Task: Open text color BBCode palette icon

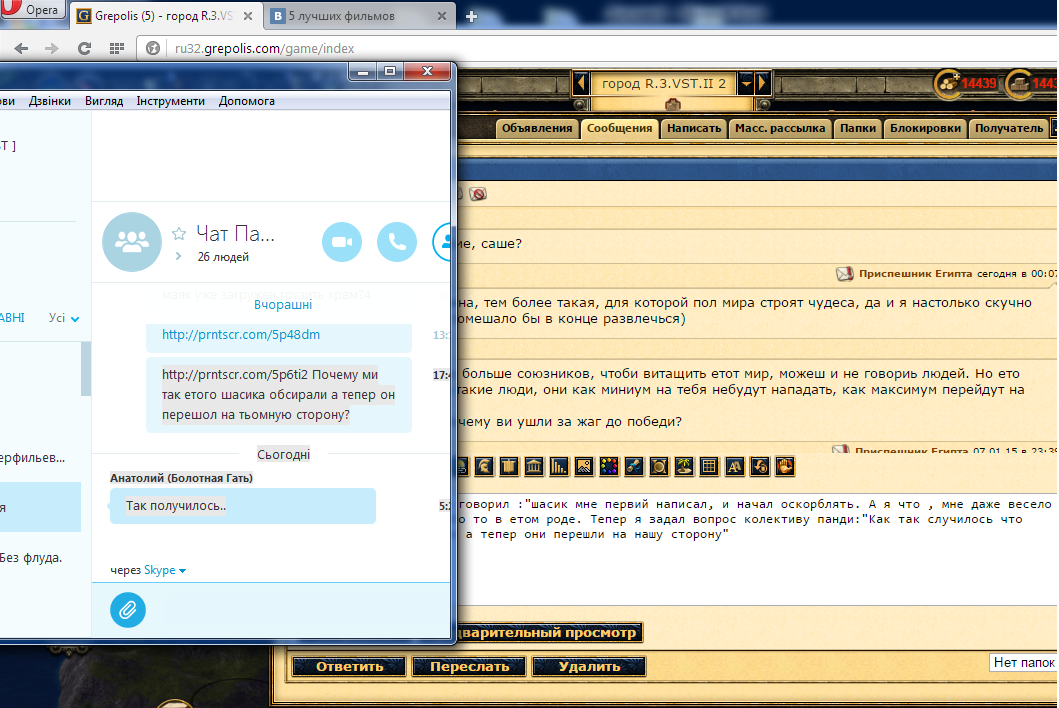Action: pyautogui.click(x=609, y=467)
